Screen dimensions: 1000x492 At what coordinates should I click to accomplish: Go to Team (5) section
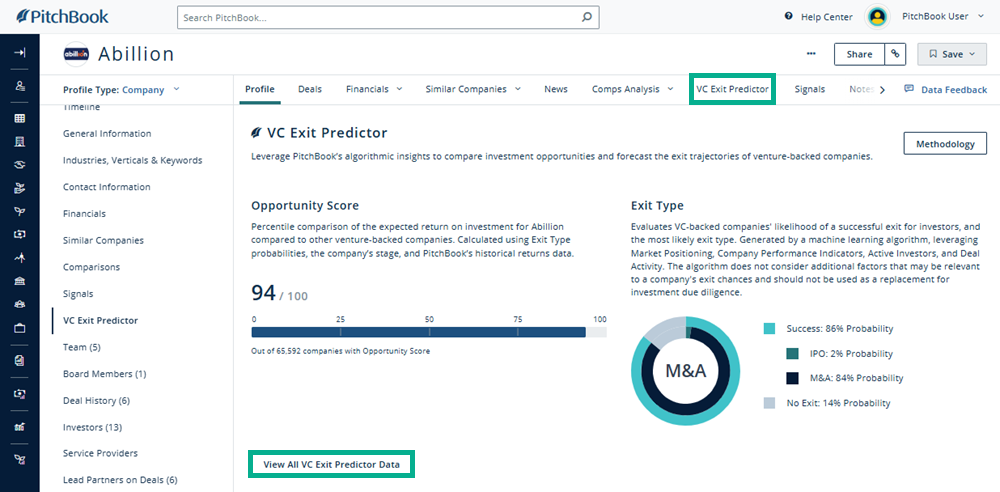(x=82, y=347)
